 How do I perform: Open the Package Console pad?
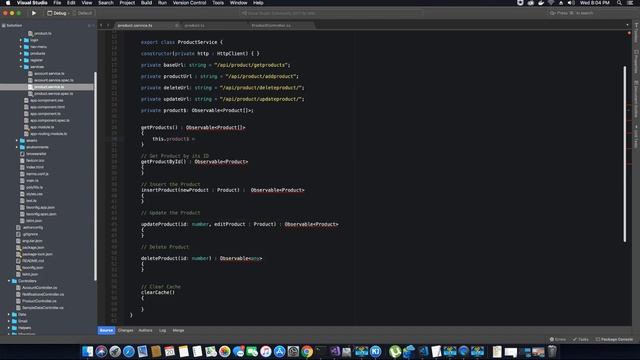[x=614, y=339]
